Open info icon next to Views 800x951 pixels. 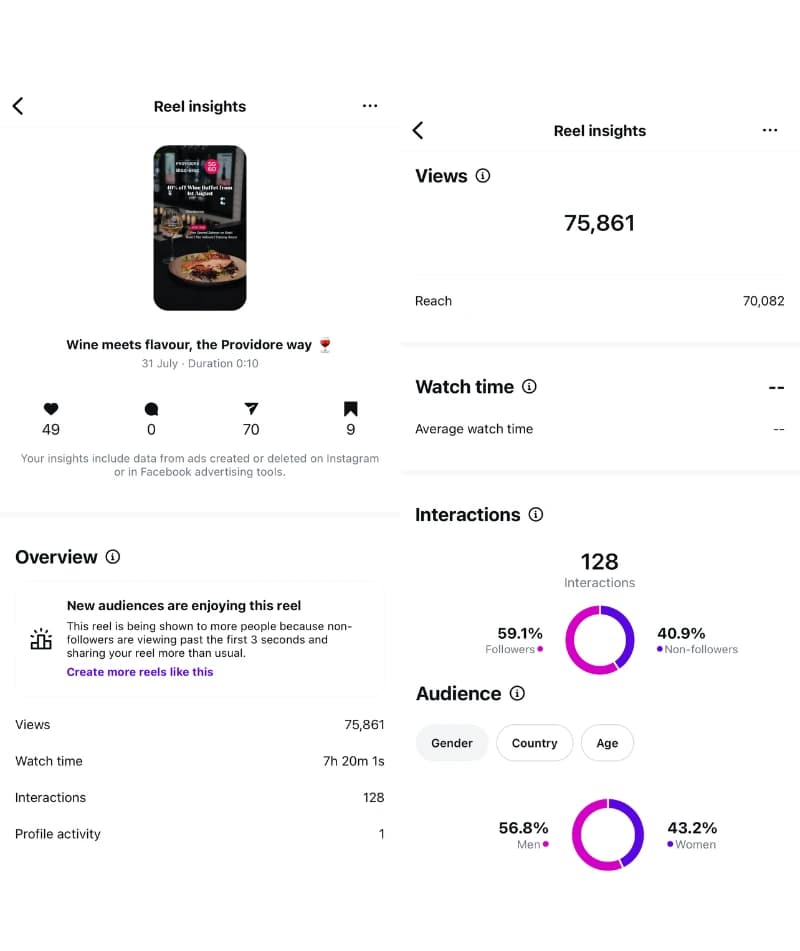point(483,176)
